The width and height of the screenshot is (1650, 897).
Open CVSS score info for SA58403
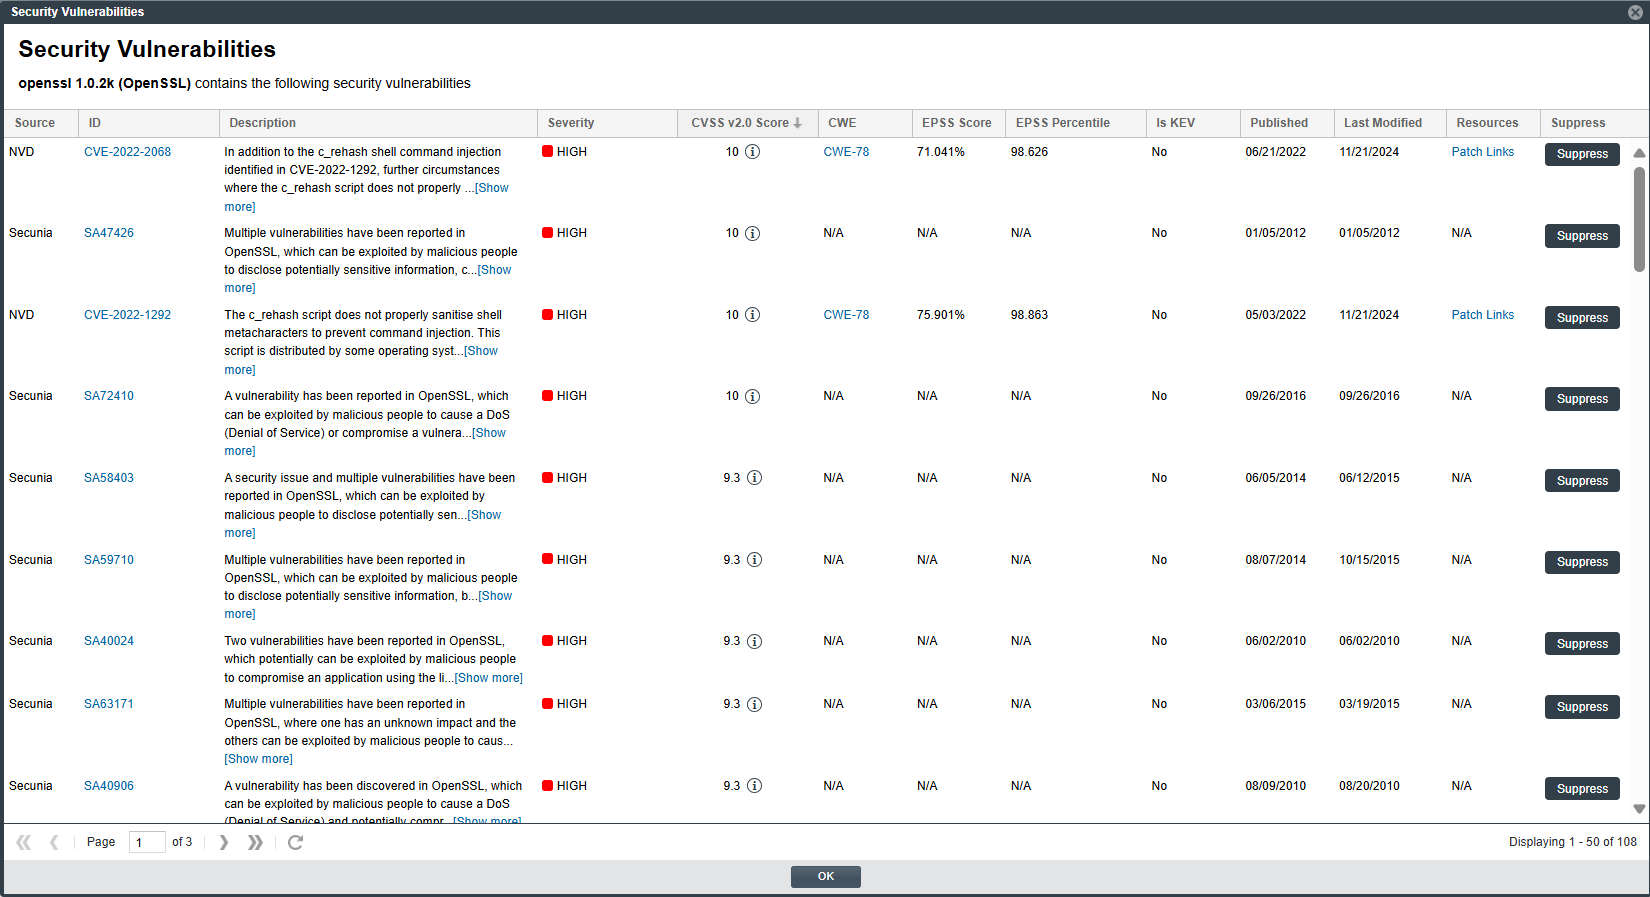(x=754, y=478)
